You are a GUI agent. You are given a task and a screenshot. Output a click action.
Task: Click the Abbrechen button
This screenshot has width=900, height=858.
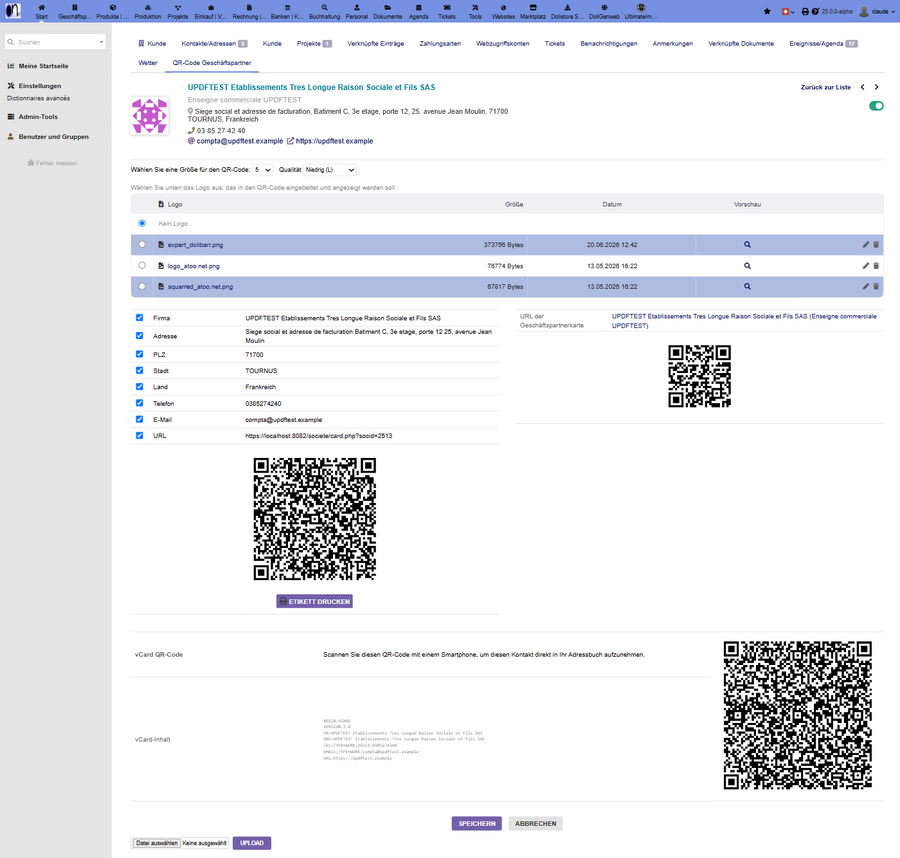tap(536, 824)
